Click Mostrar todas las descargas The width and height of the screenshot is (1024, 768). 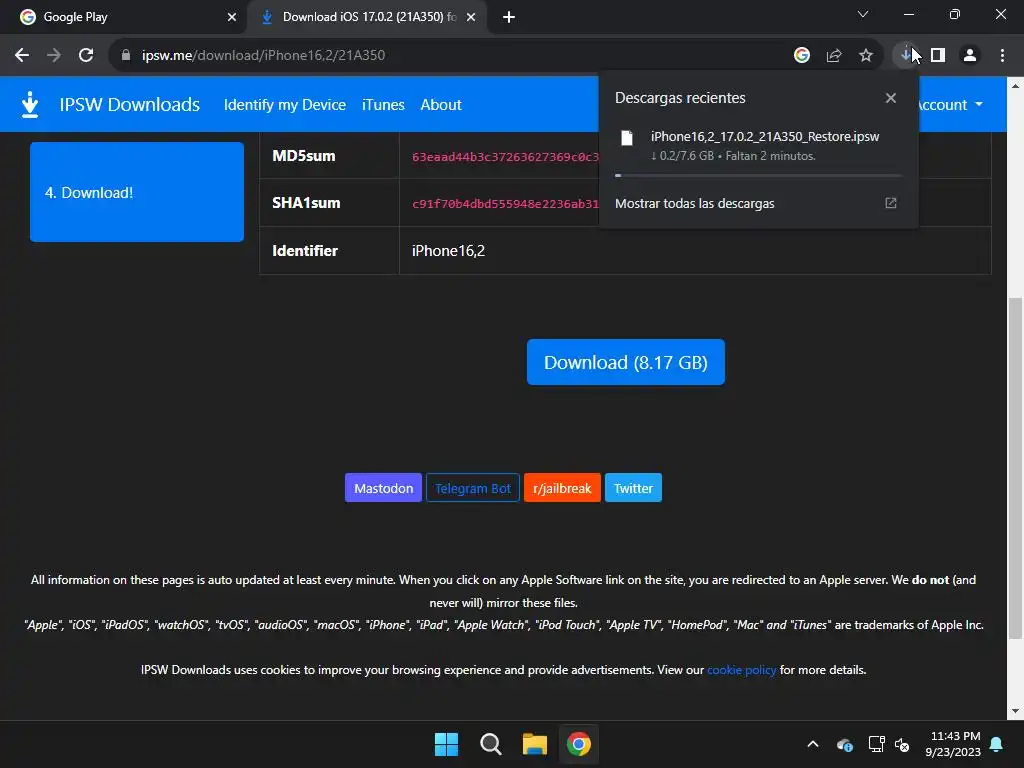coord(695,204)
